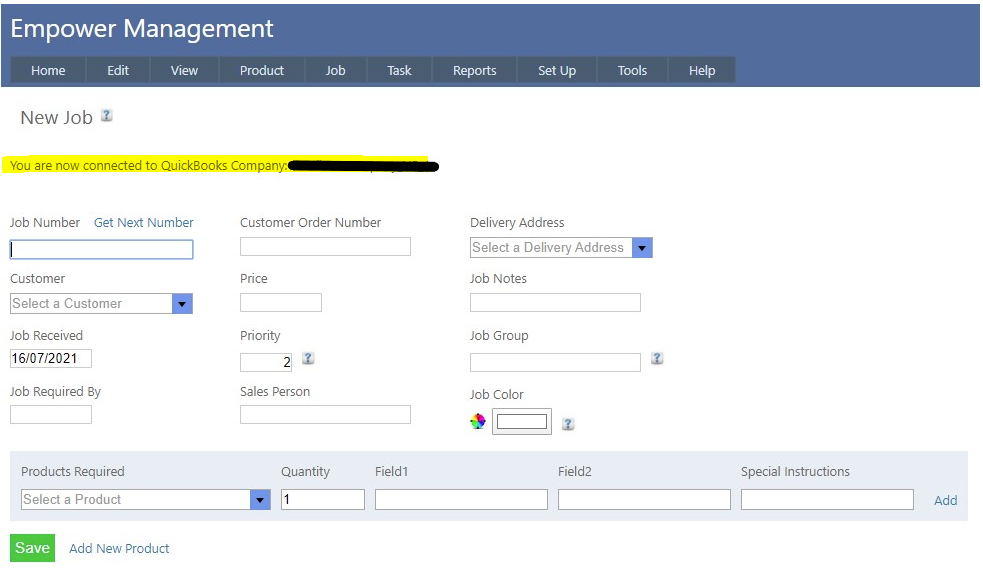Viewport: 983px width, 575px height.
Task: Open the Product menu
Action: tap(262, 71)
